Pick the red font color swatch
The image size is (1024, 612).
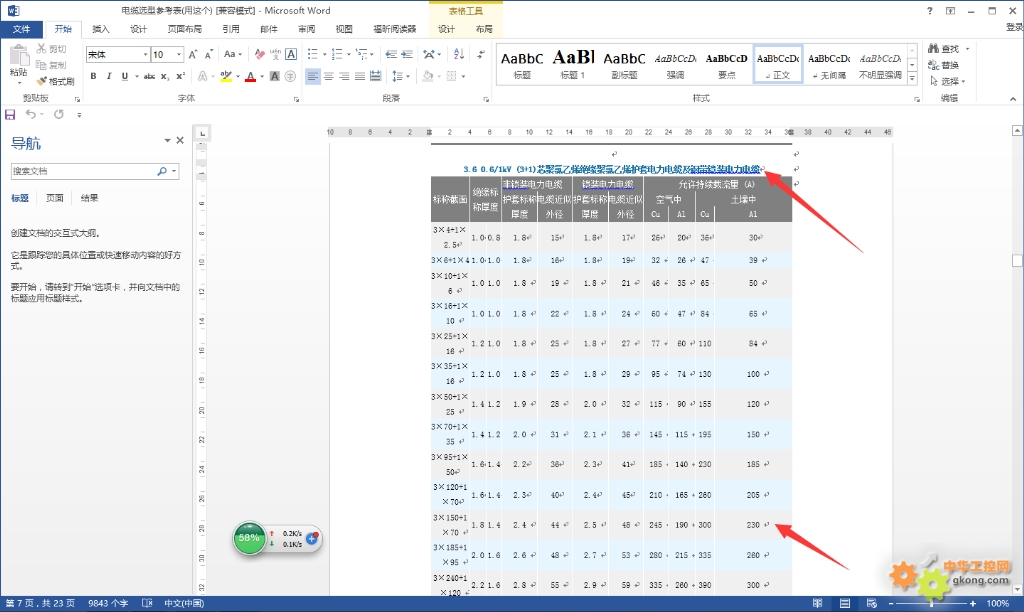point(250,77)
